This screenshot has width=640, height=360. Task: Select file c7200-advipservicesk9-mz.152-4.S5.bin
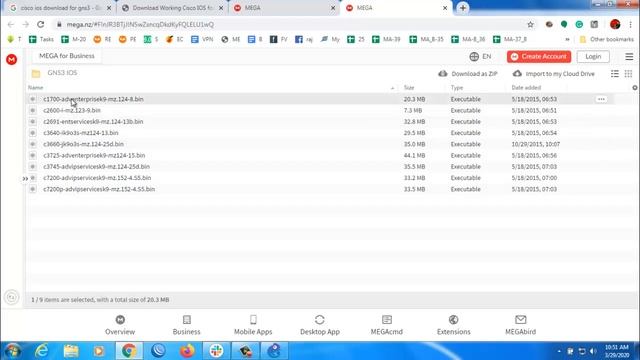point(97,178)
